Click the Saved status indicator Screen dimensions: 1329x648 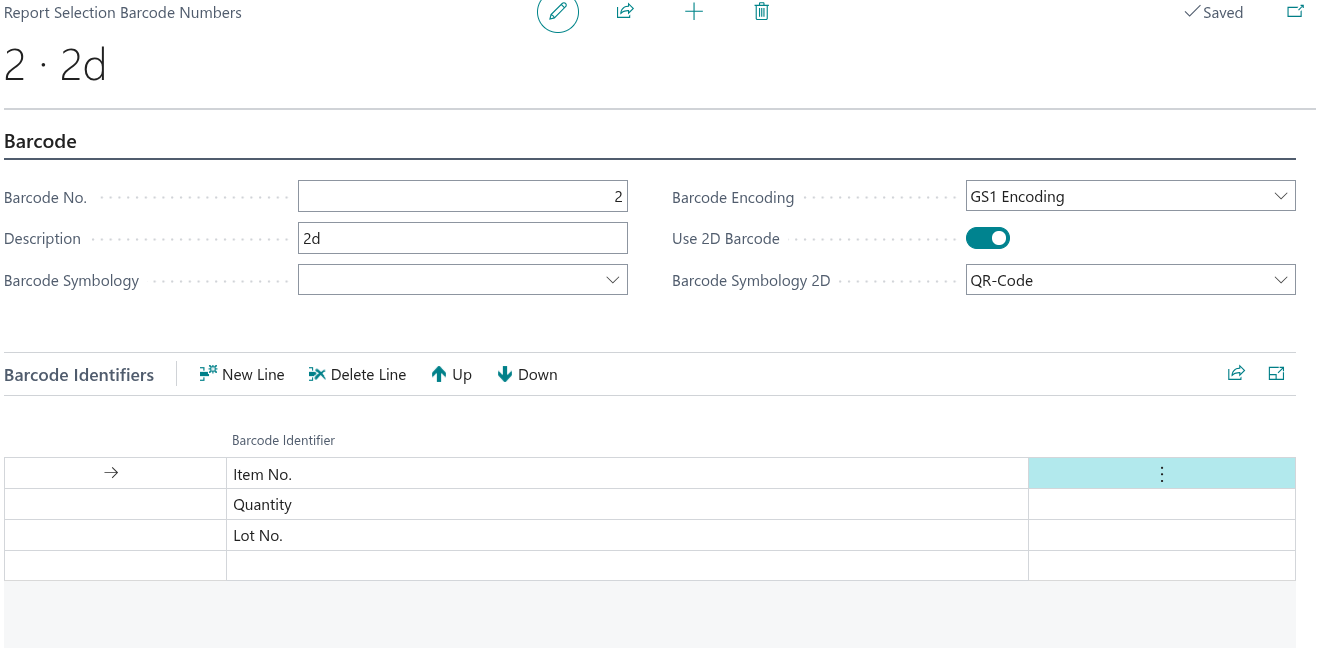pyautogui.click(x=1213, y=13)
